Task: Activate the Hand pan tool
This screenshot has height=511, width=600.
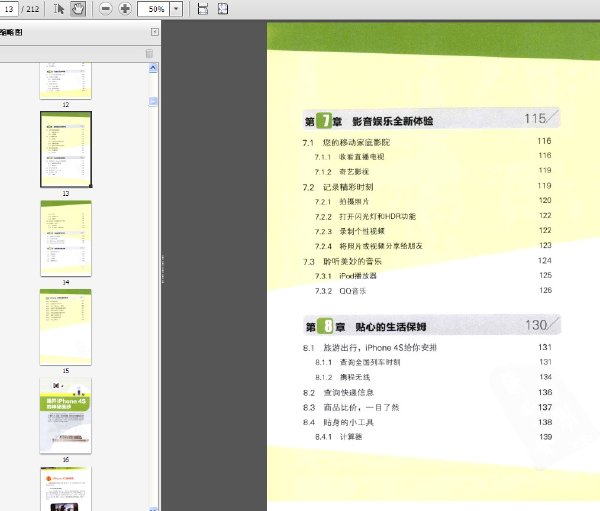Action: click(78, 8)
